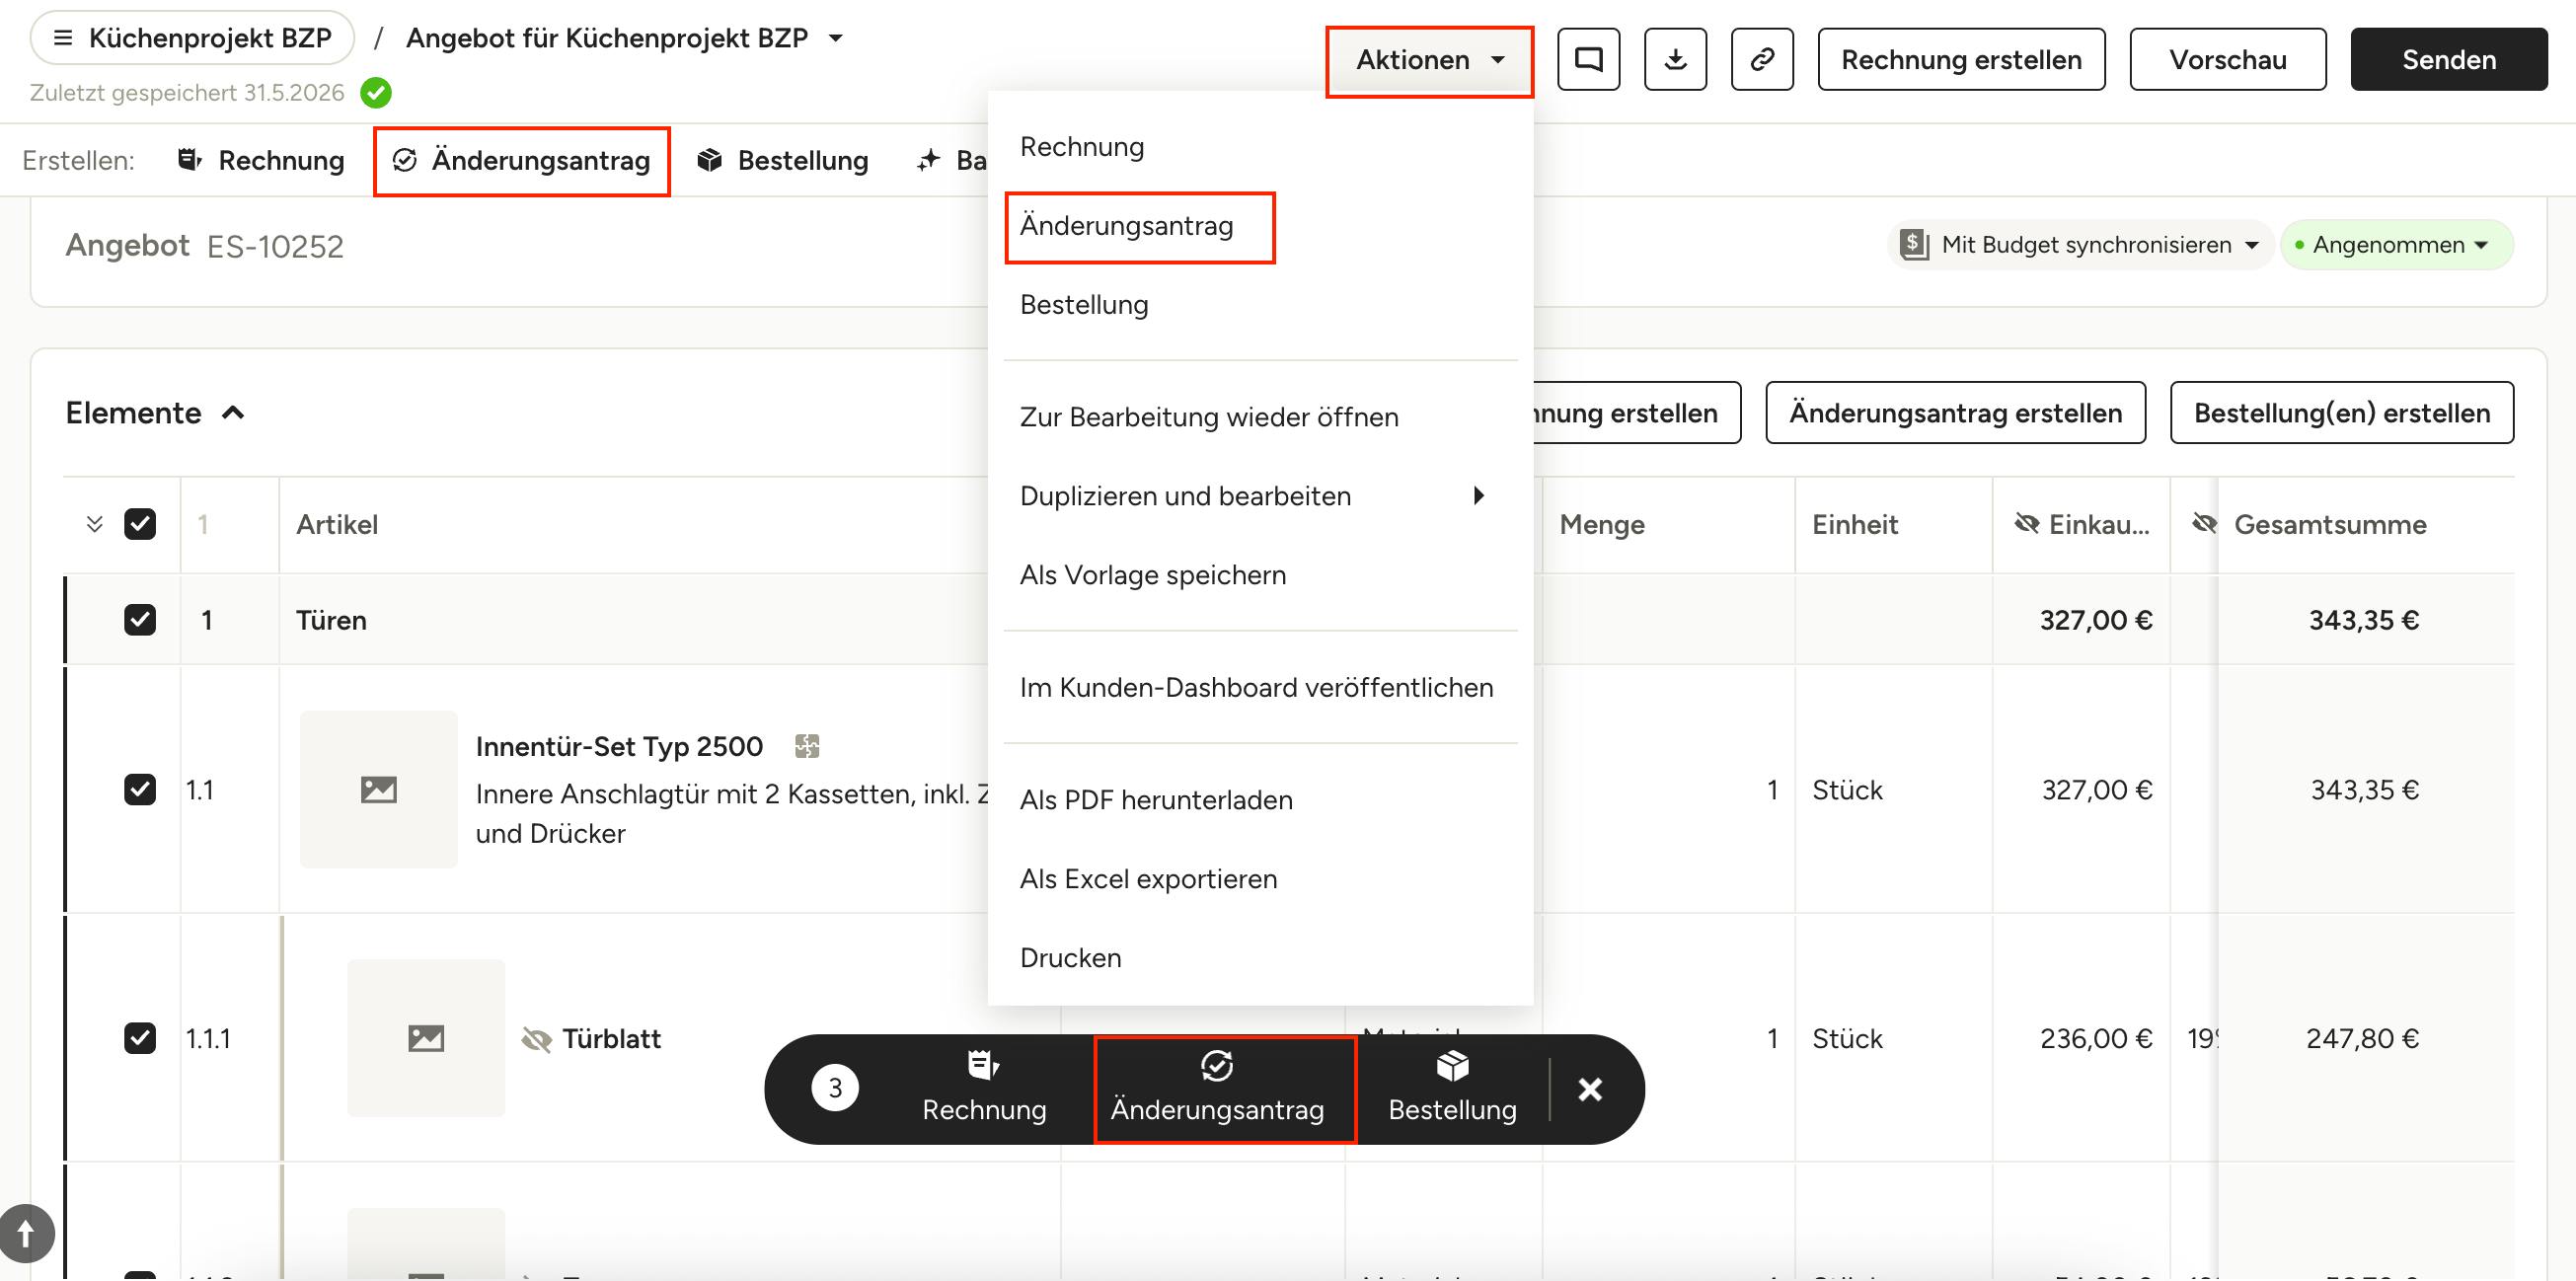Choose Drucken from the menu
This screenshot has width=2576, height=1281.
1260,958
